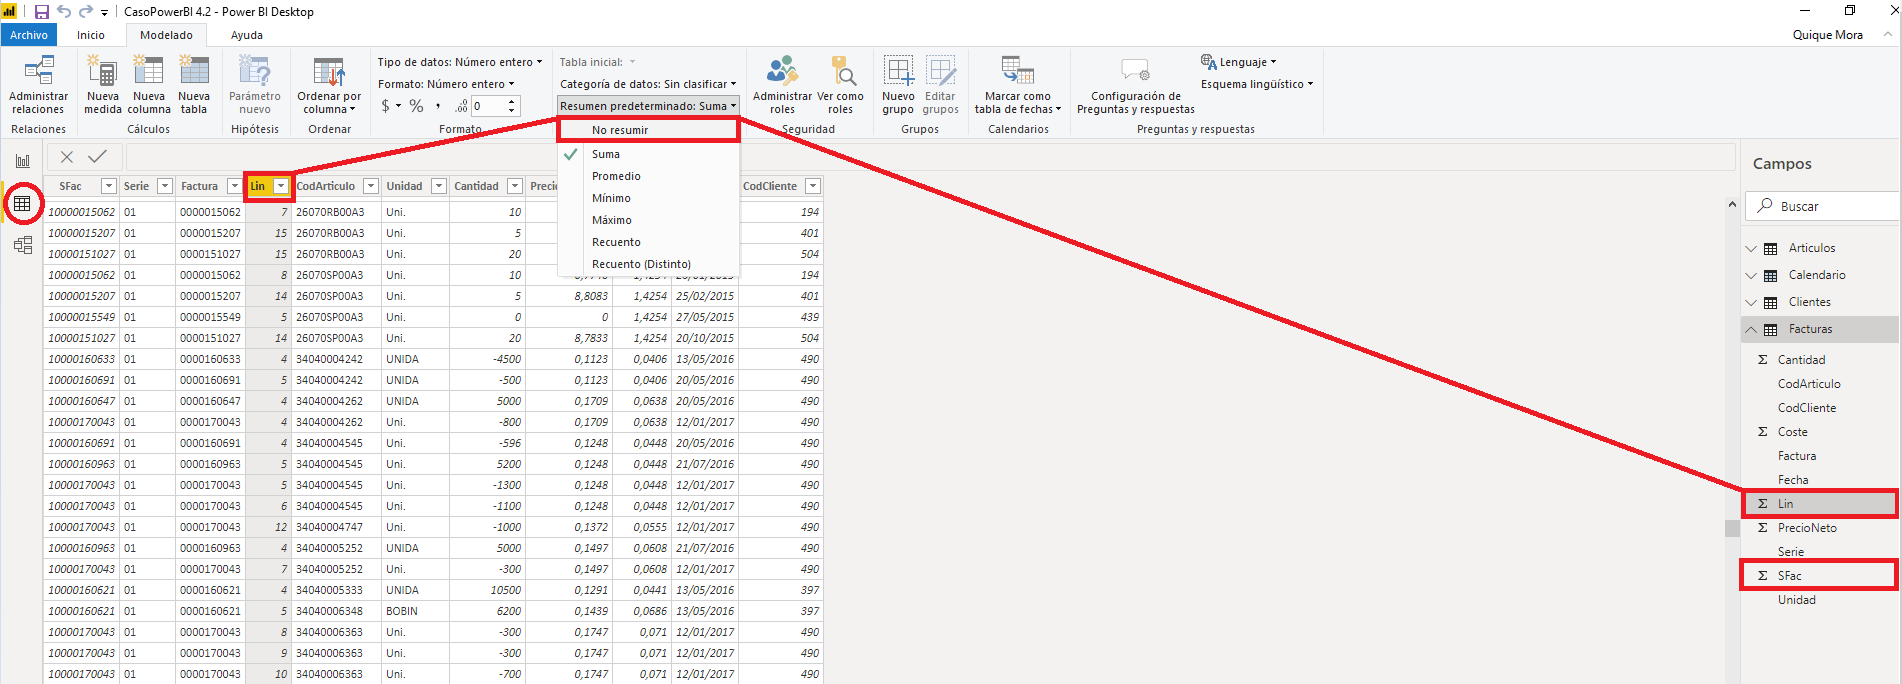Click the formula bar input area
Viewport: 1902px width, 684px height.
930,156
